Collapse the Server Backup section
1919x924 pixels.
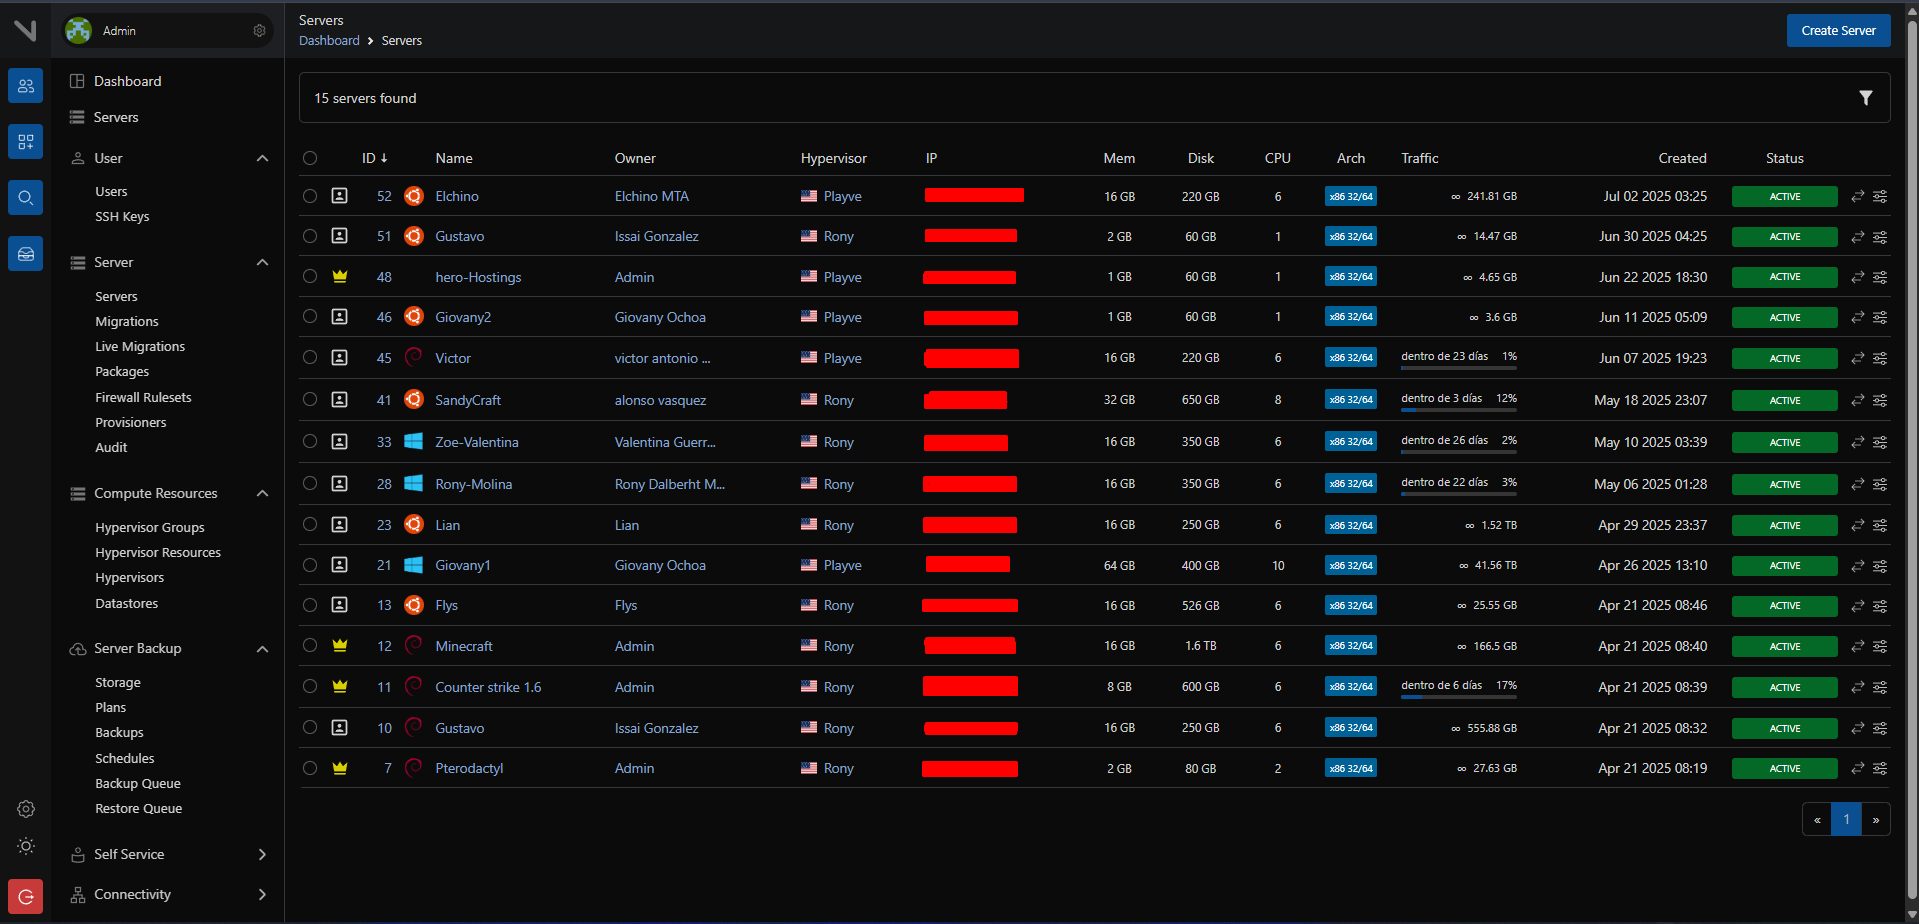click(262, 649)
